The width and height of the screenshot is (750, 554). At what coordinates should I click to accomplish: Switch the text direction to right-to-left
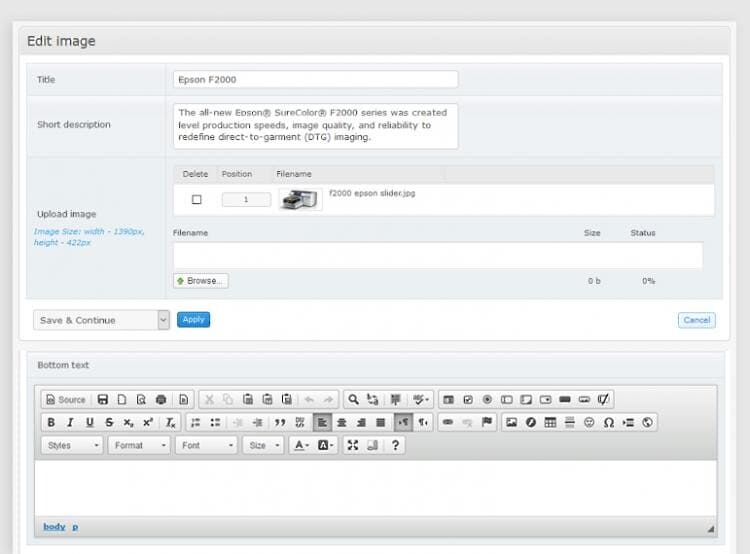click(x=423, y=422)
